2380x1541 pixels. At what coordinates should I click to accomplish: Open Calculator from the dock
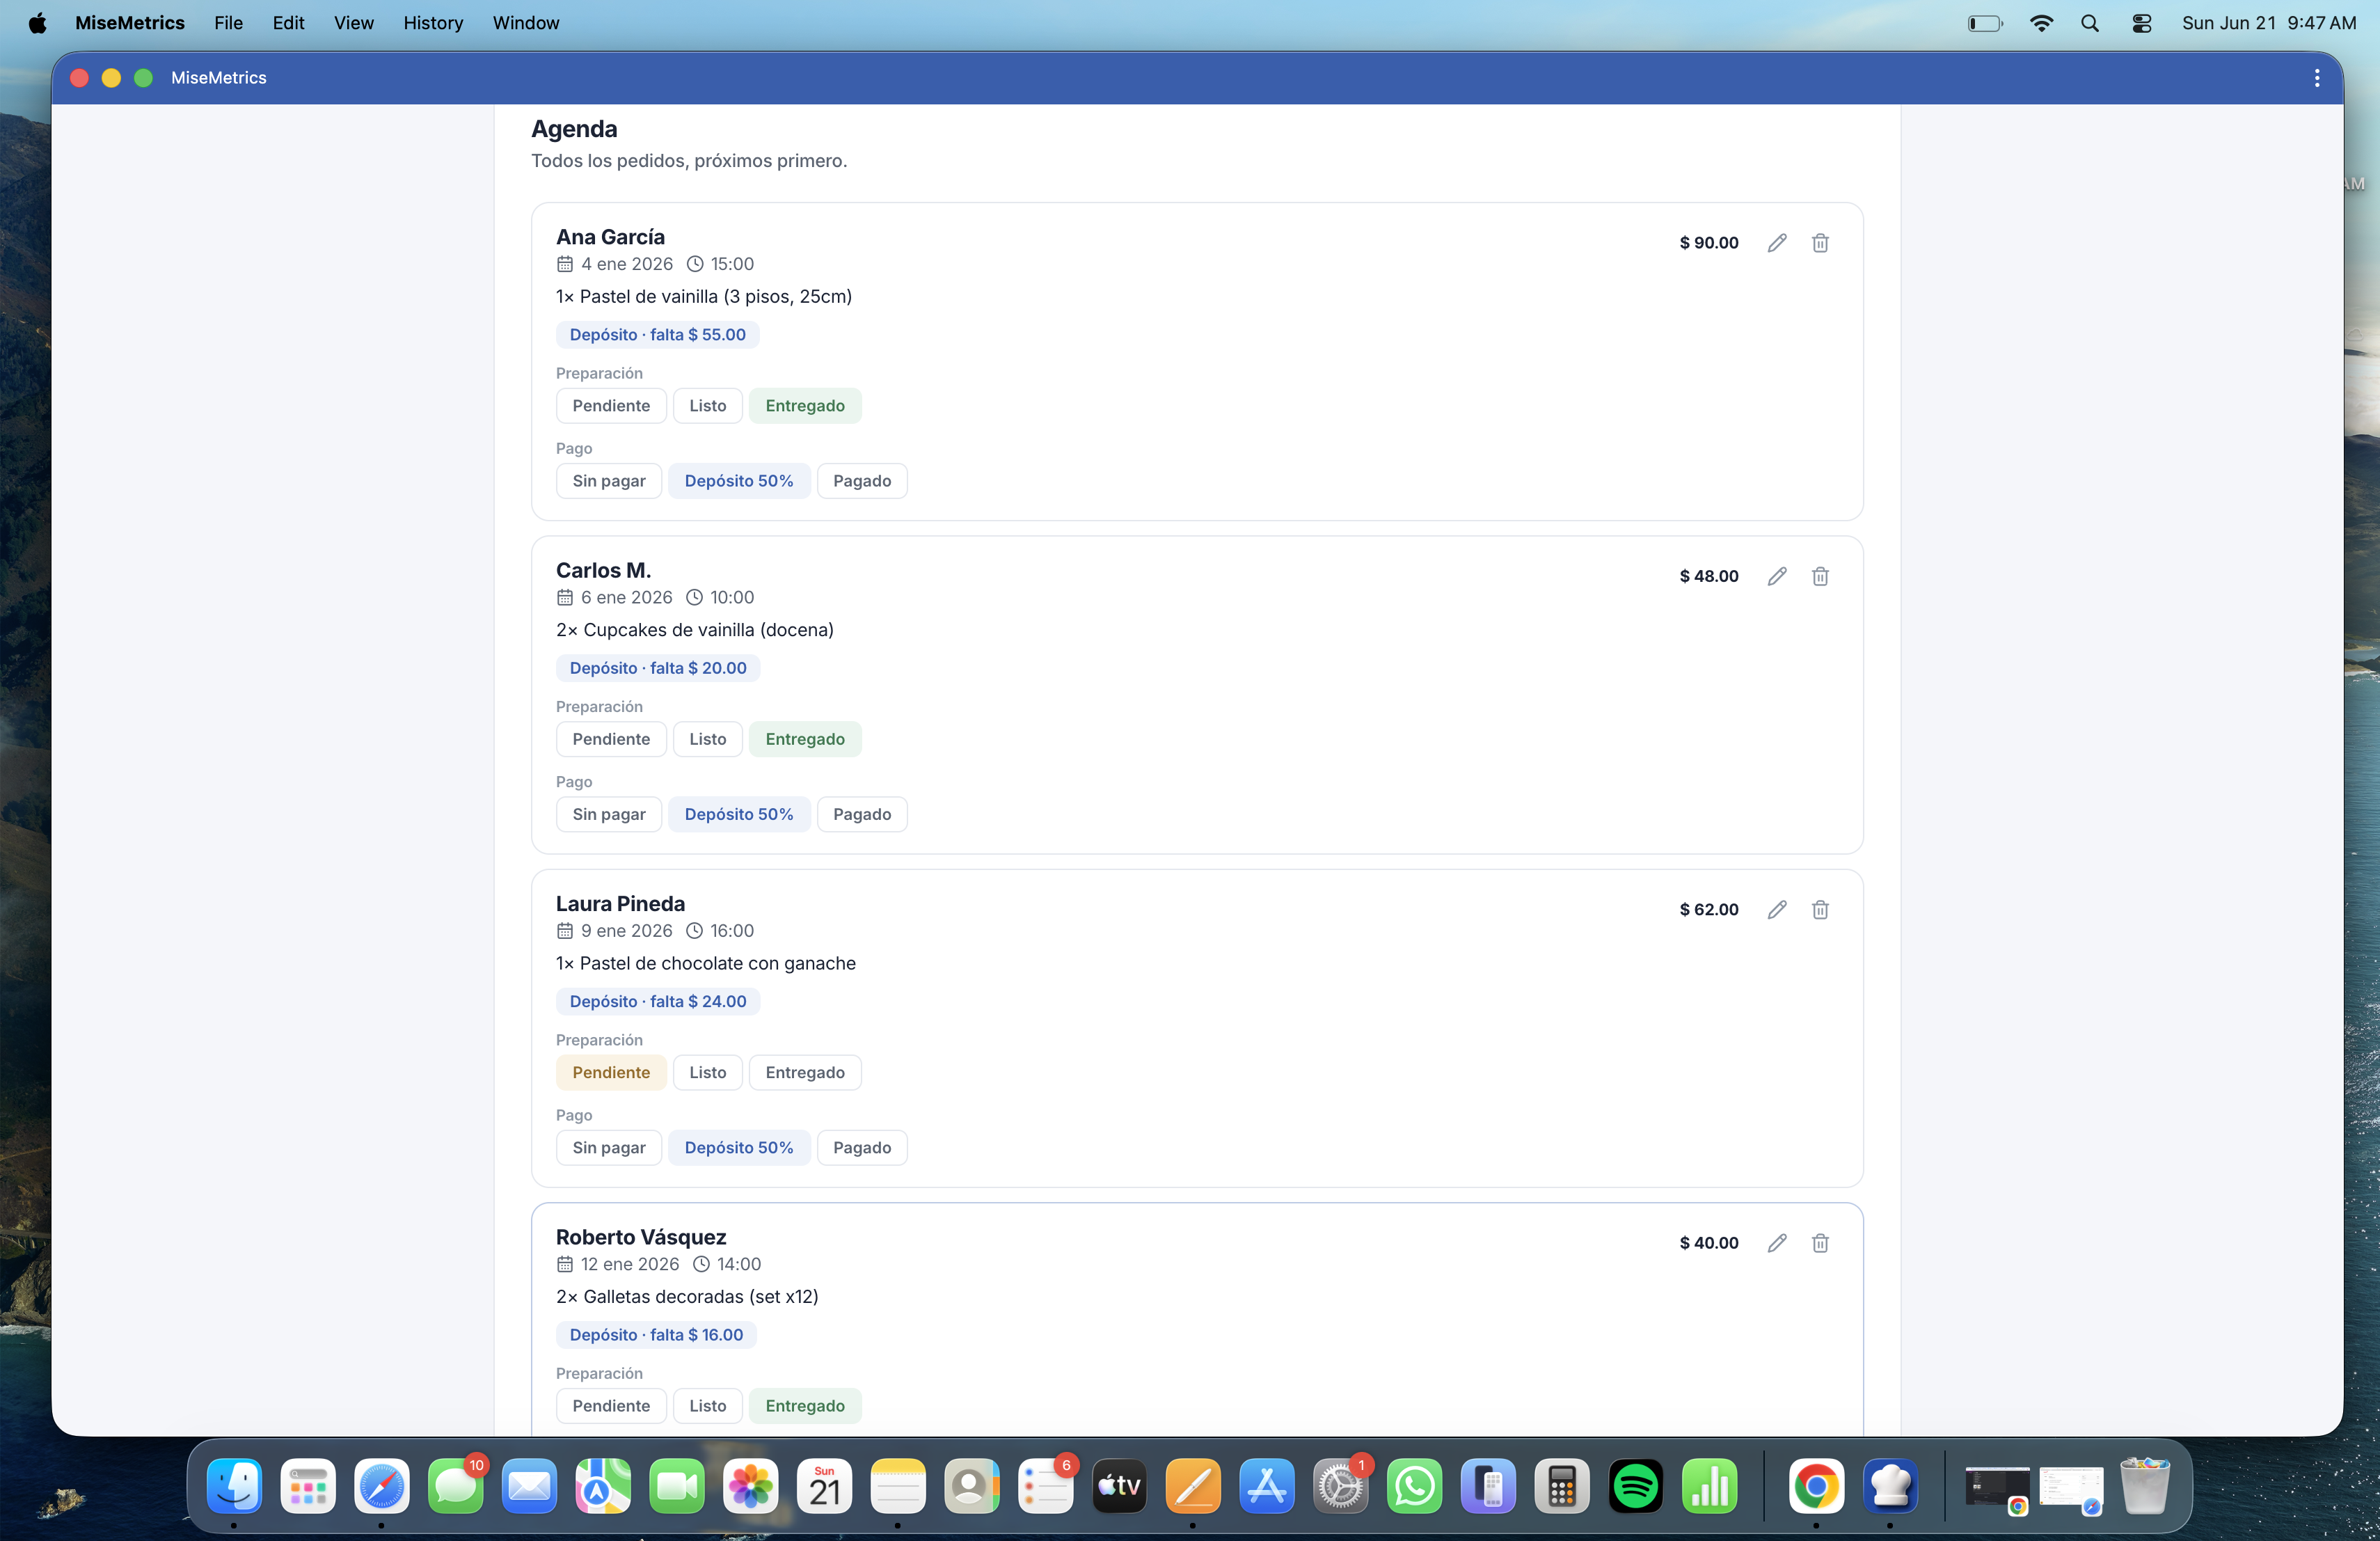pyautogui.click(x=1562, y=1486)
